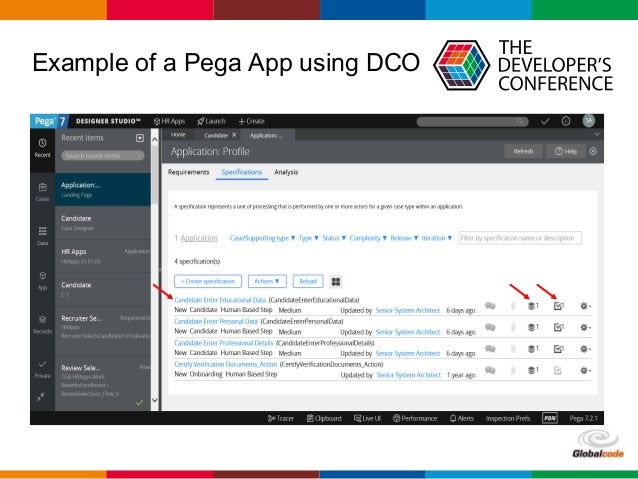Open linked rules icon for Candidate Enter Professional Details
The height and width of the screenshot is (479, 638).
tap(559, 349)
